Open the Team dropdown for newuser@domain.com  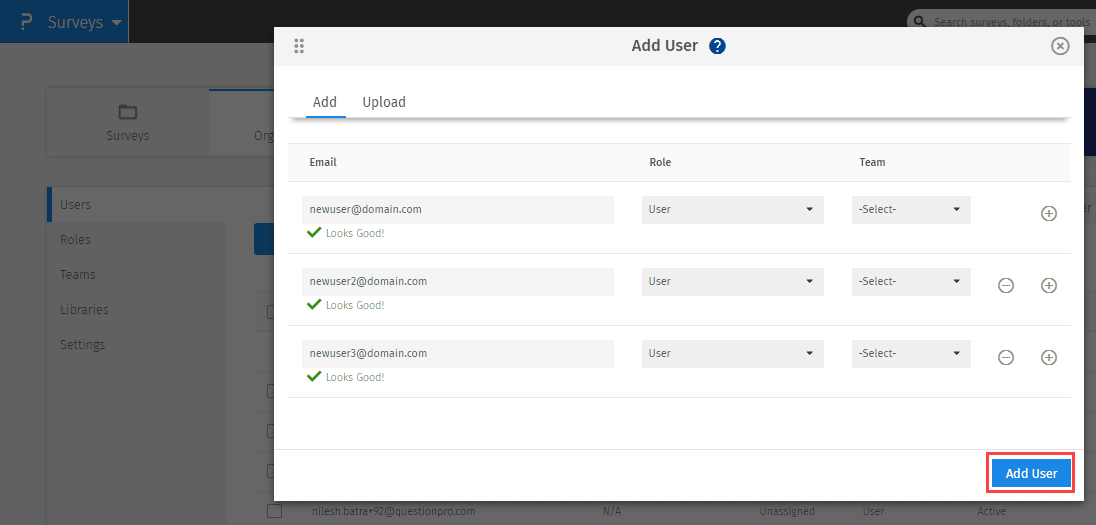click(911, 210)
